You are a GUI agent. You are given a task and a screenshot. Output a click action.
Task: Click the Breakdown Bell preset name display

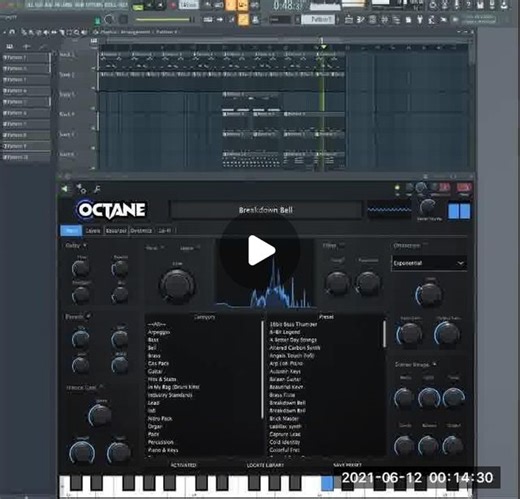click(x=266, y=210)
